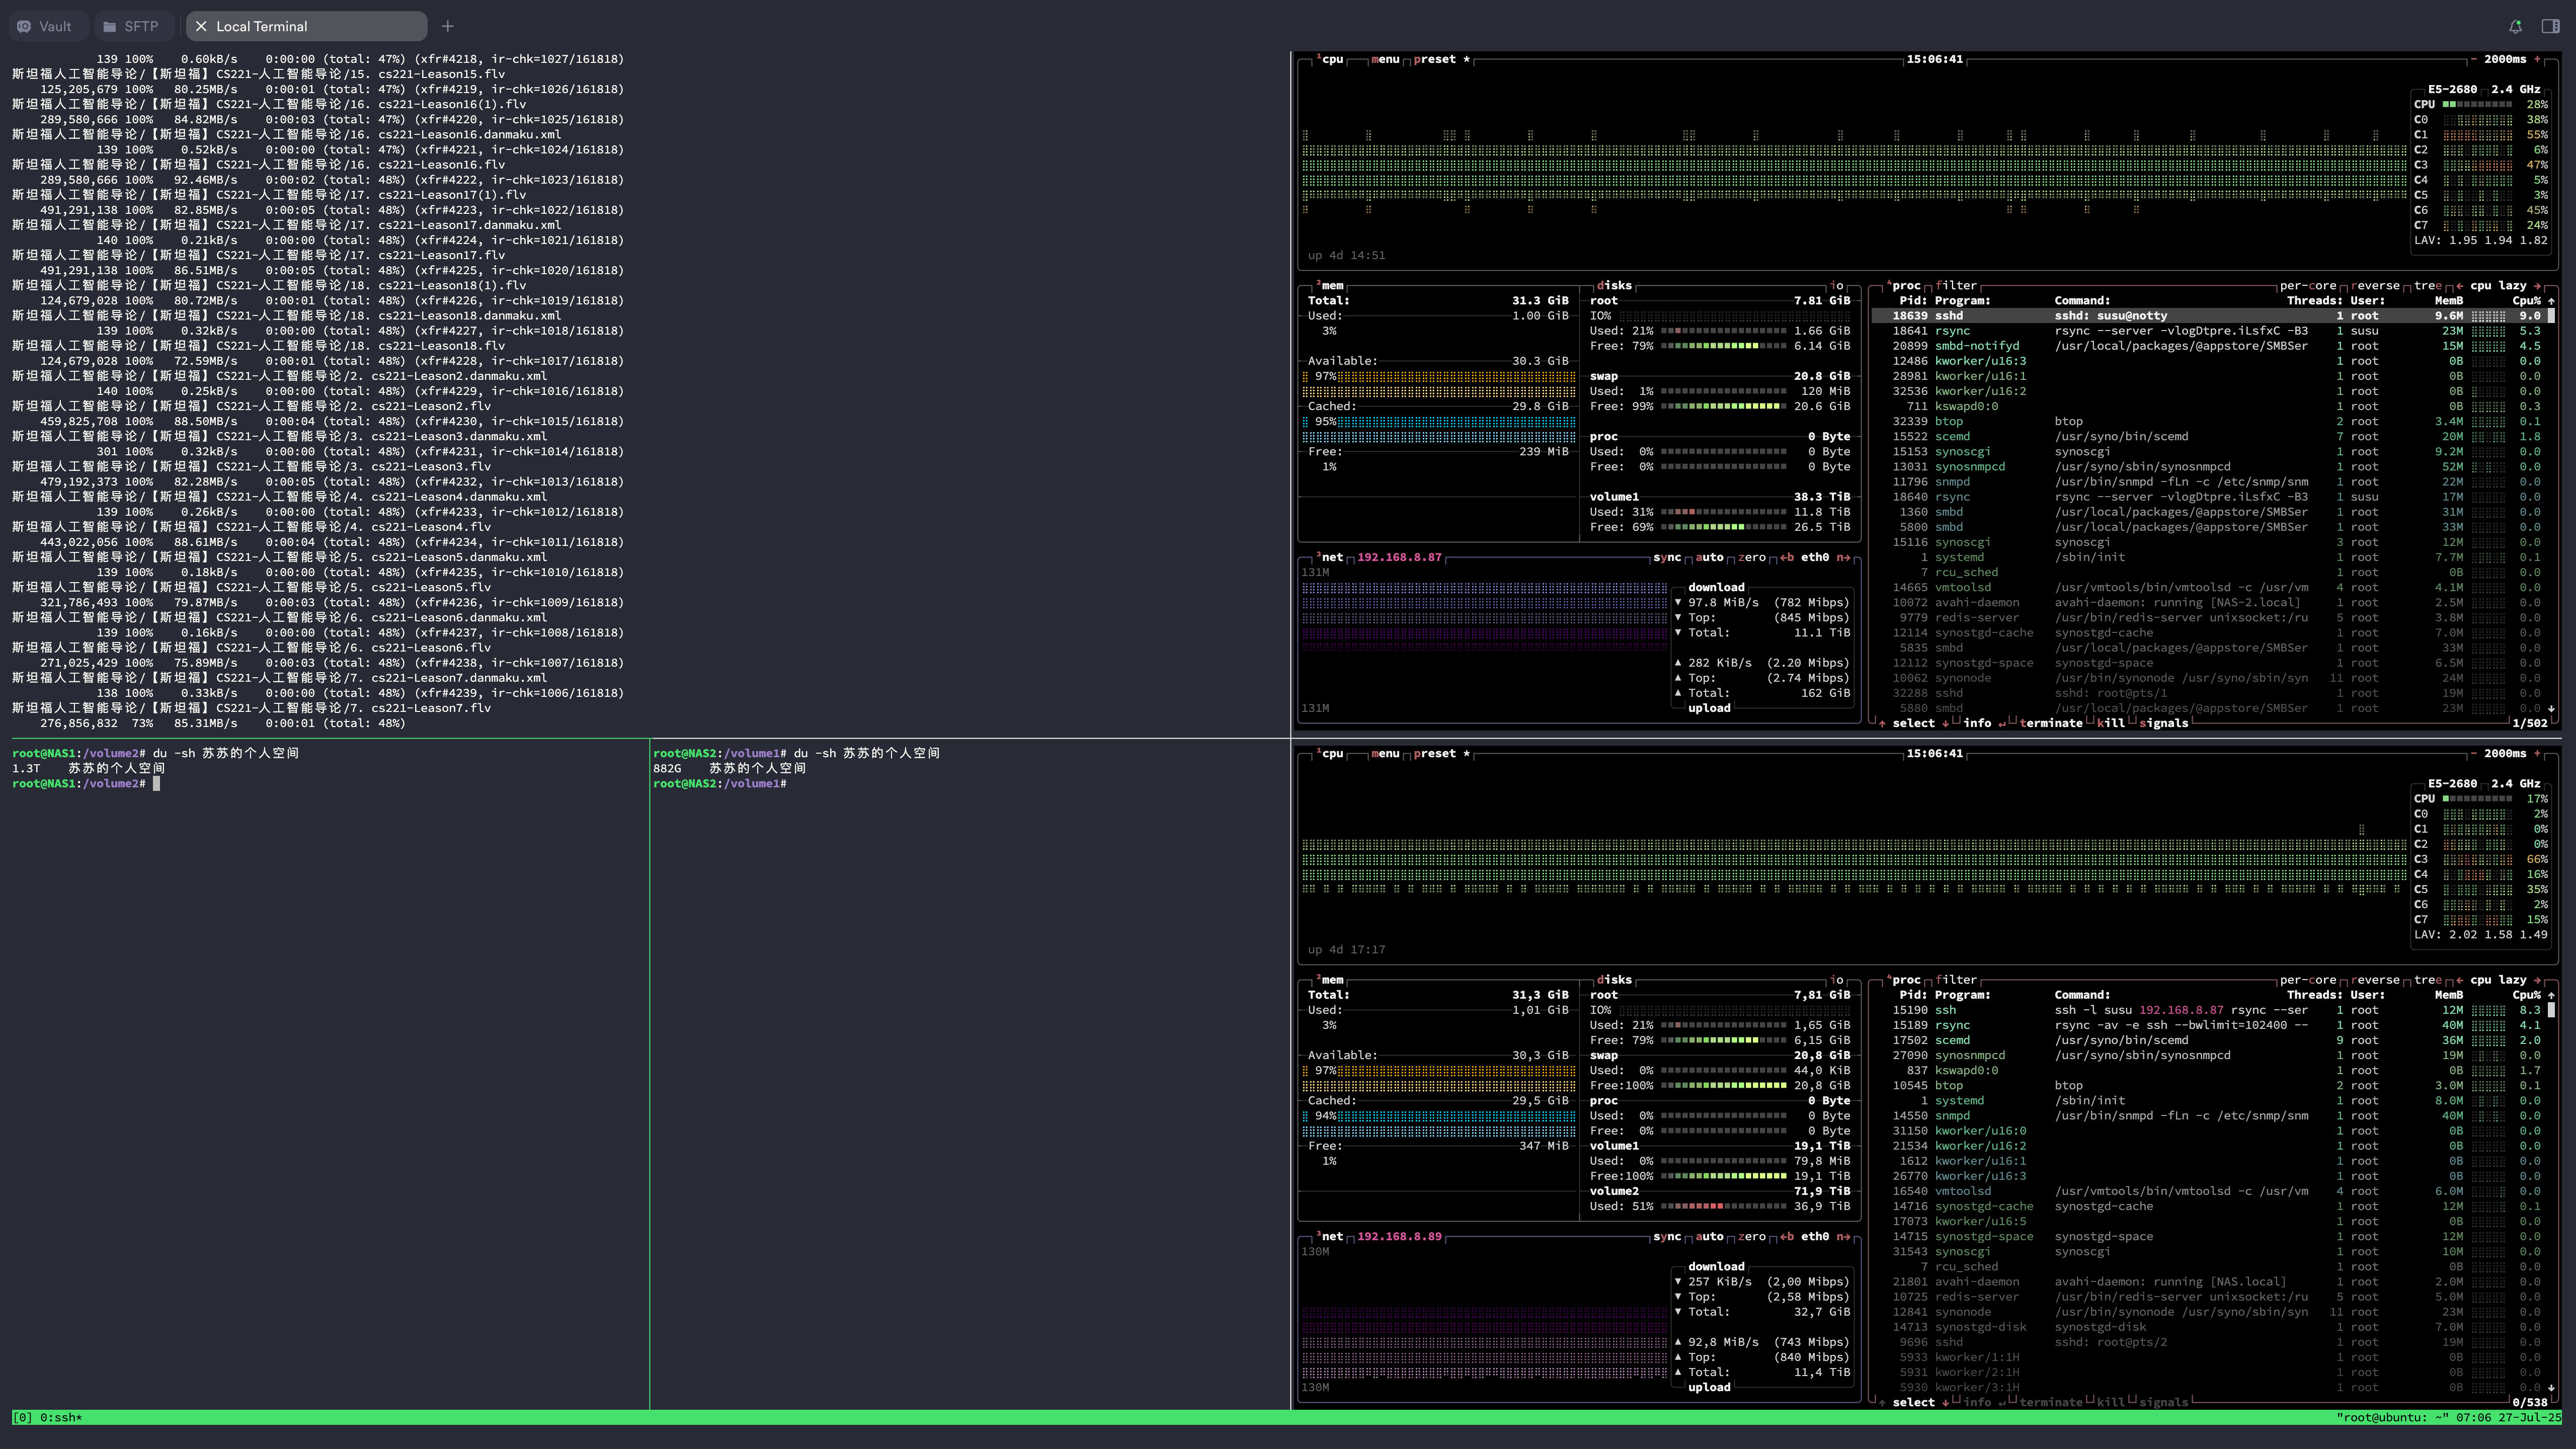Select the Local Terminal tab label
Screen dimensions: 2576x1449
tap(261, 26)
